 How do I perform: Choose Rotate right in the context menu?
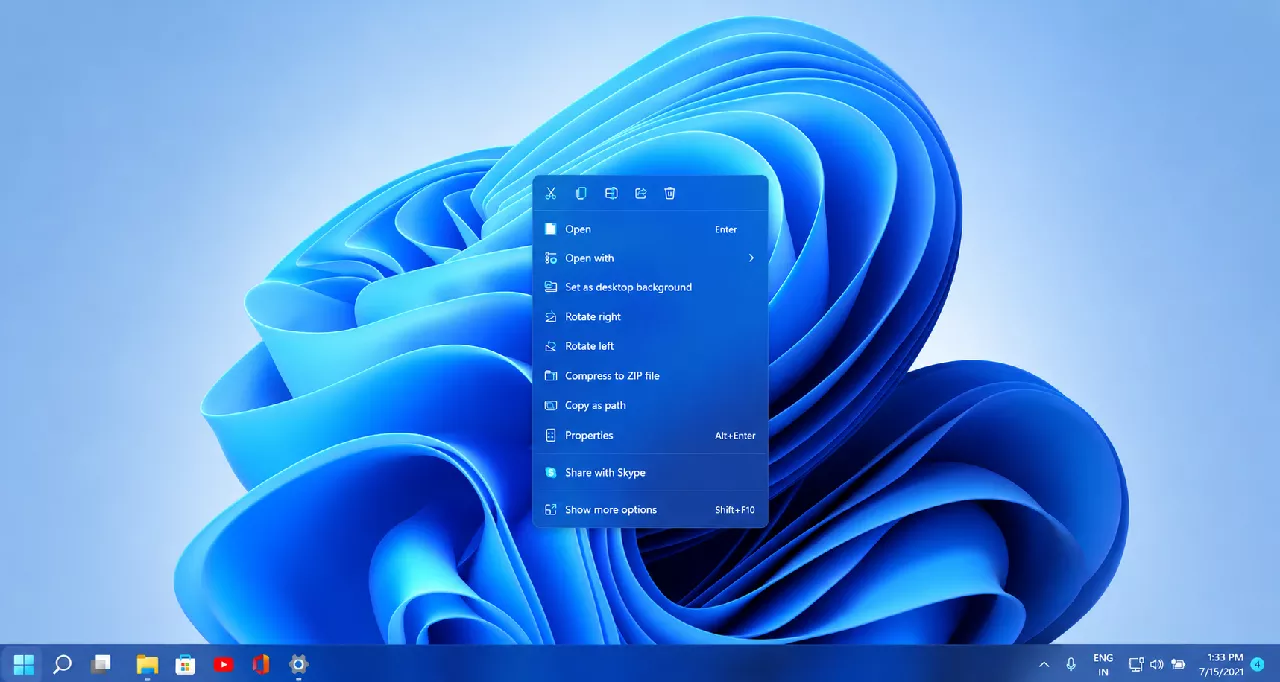point(651,317)
